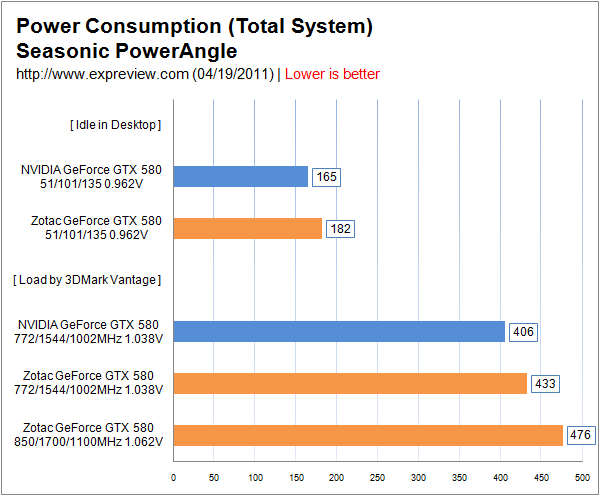The width and height of the screenshot is (600, 496).
Task: Select the orange Zotac 772MHz load bar
Action: [x=350, y=384]
